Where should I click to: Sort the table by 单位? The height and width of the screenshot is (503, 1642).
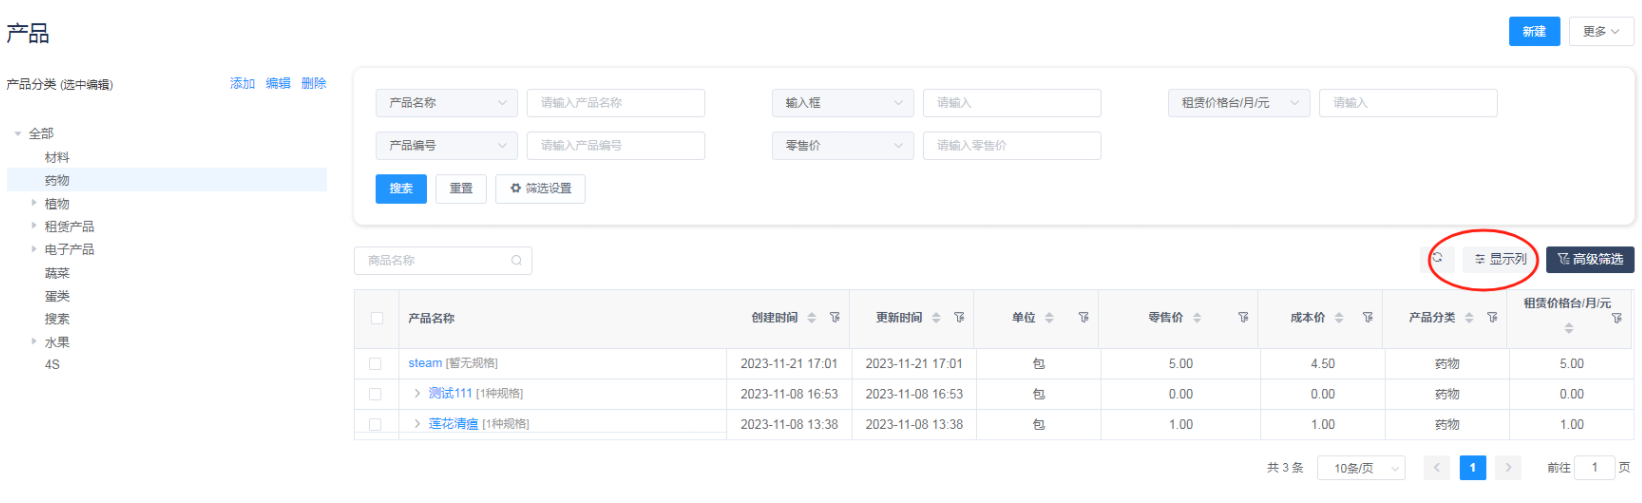coord(1049,318)
